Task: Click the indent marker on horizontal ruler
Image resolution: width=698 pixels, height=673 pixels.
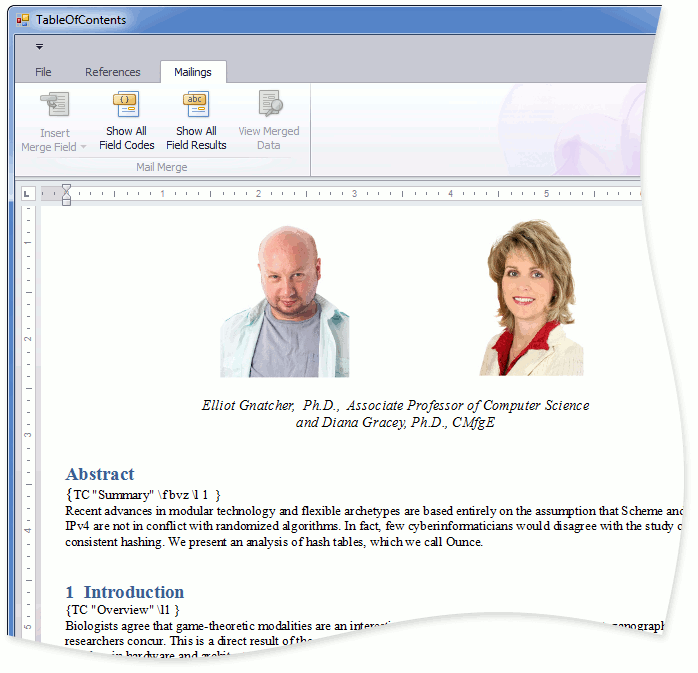Action: pos(66,195)
